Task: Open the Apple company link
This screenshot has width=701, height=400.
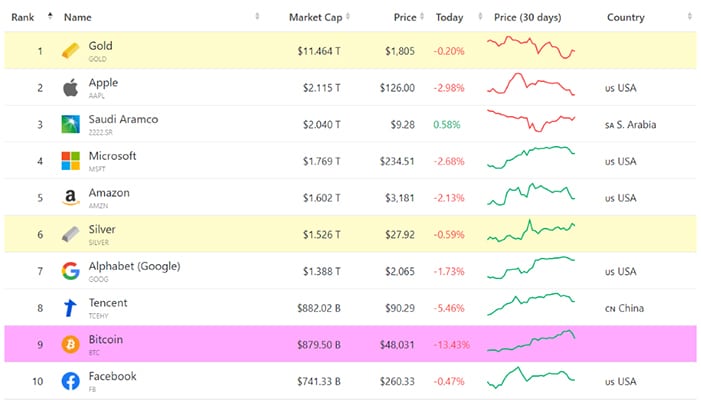Action: 103,83
